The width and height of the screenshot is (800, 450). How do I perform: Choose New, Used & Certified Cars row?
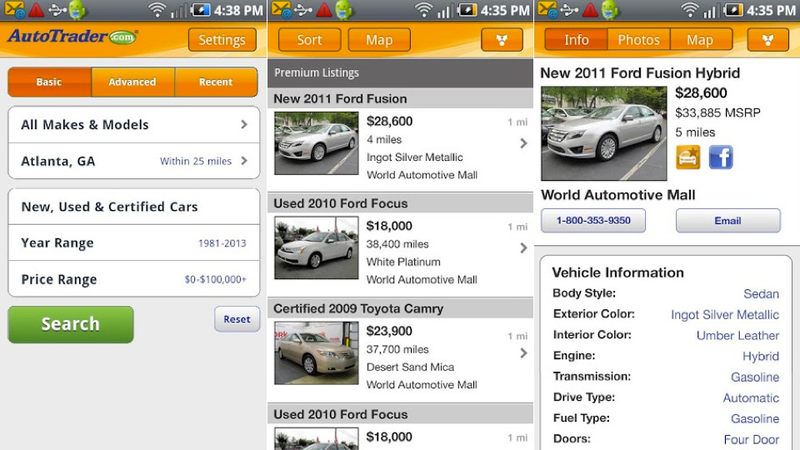tap(134, 207)
